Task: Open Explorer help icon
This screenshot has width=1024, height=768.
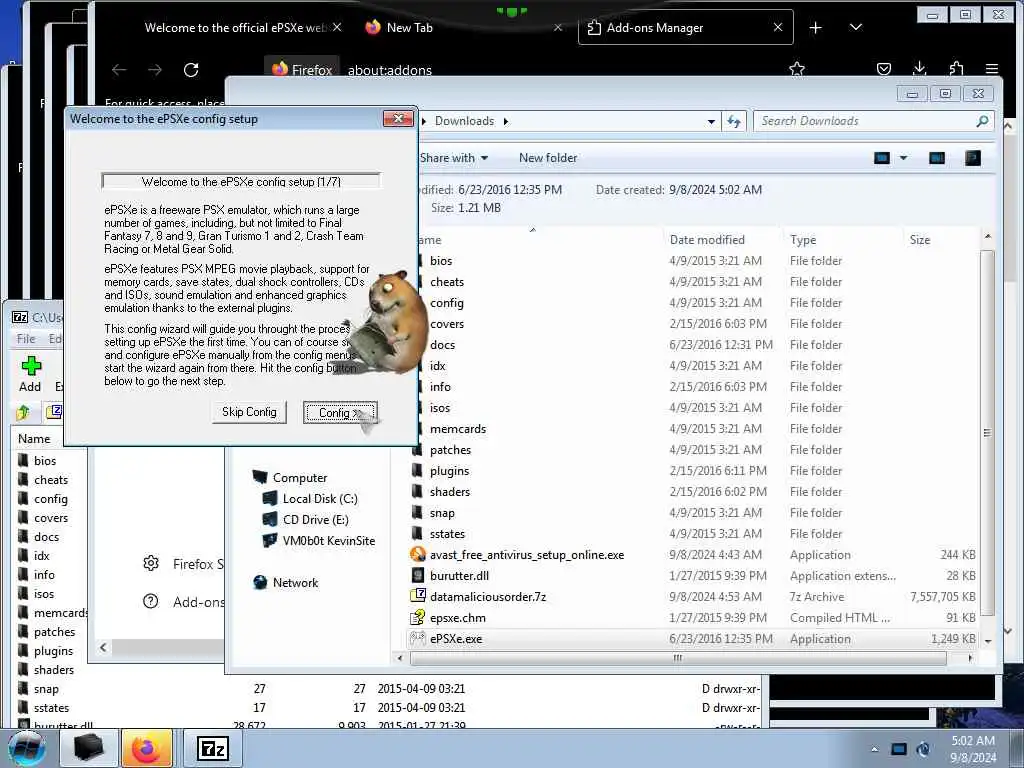Action: [x=972, y=158]
